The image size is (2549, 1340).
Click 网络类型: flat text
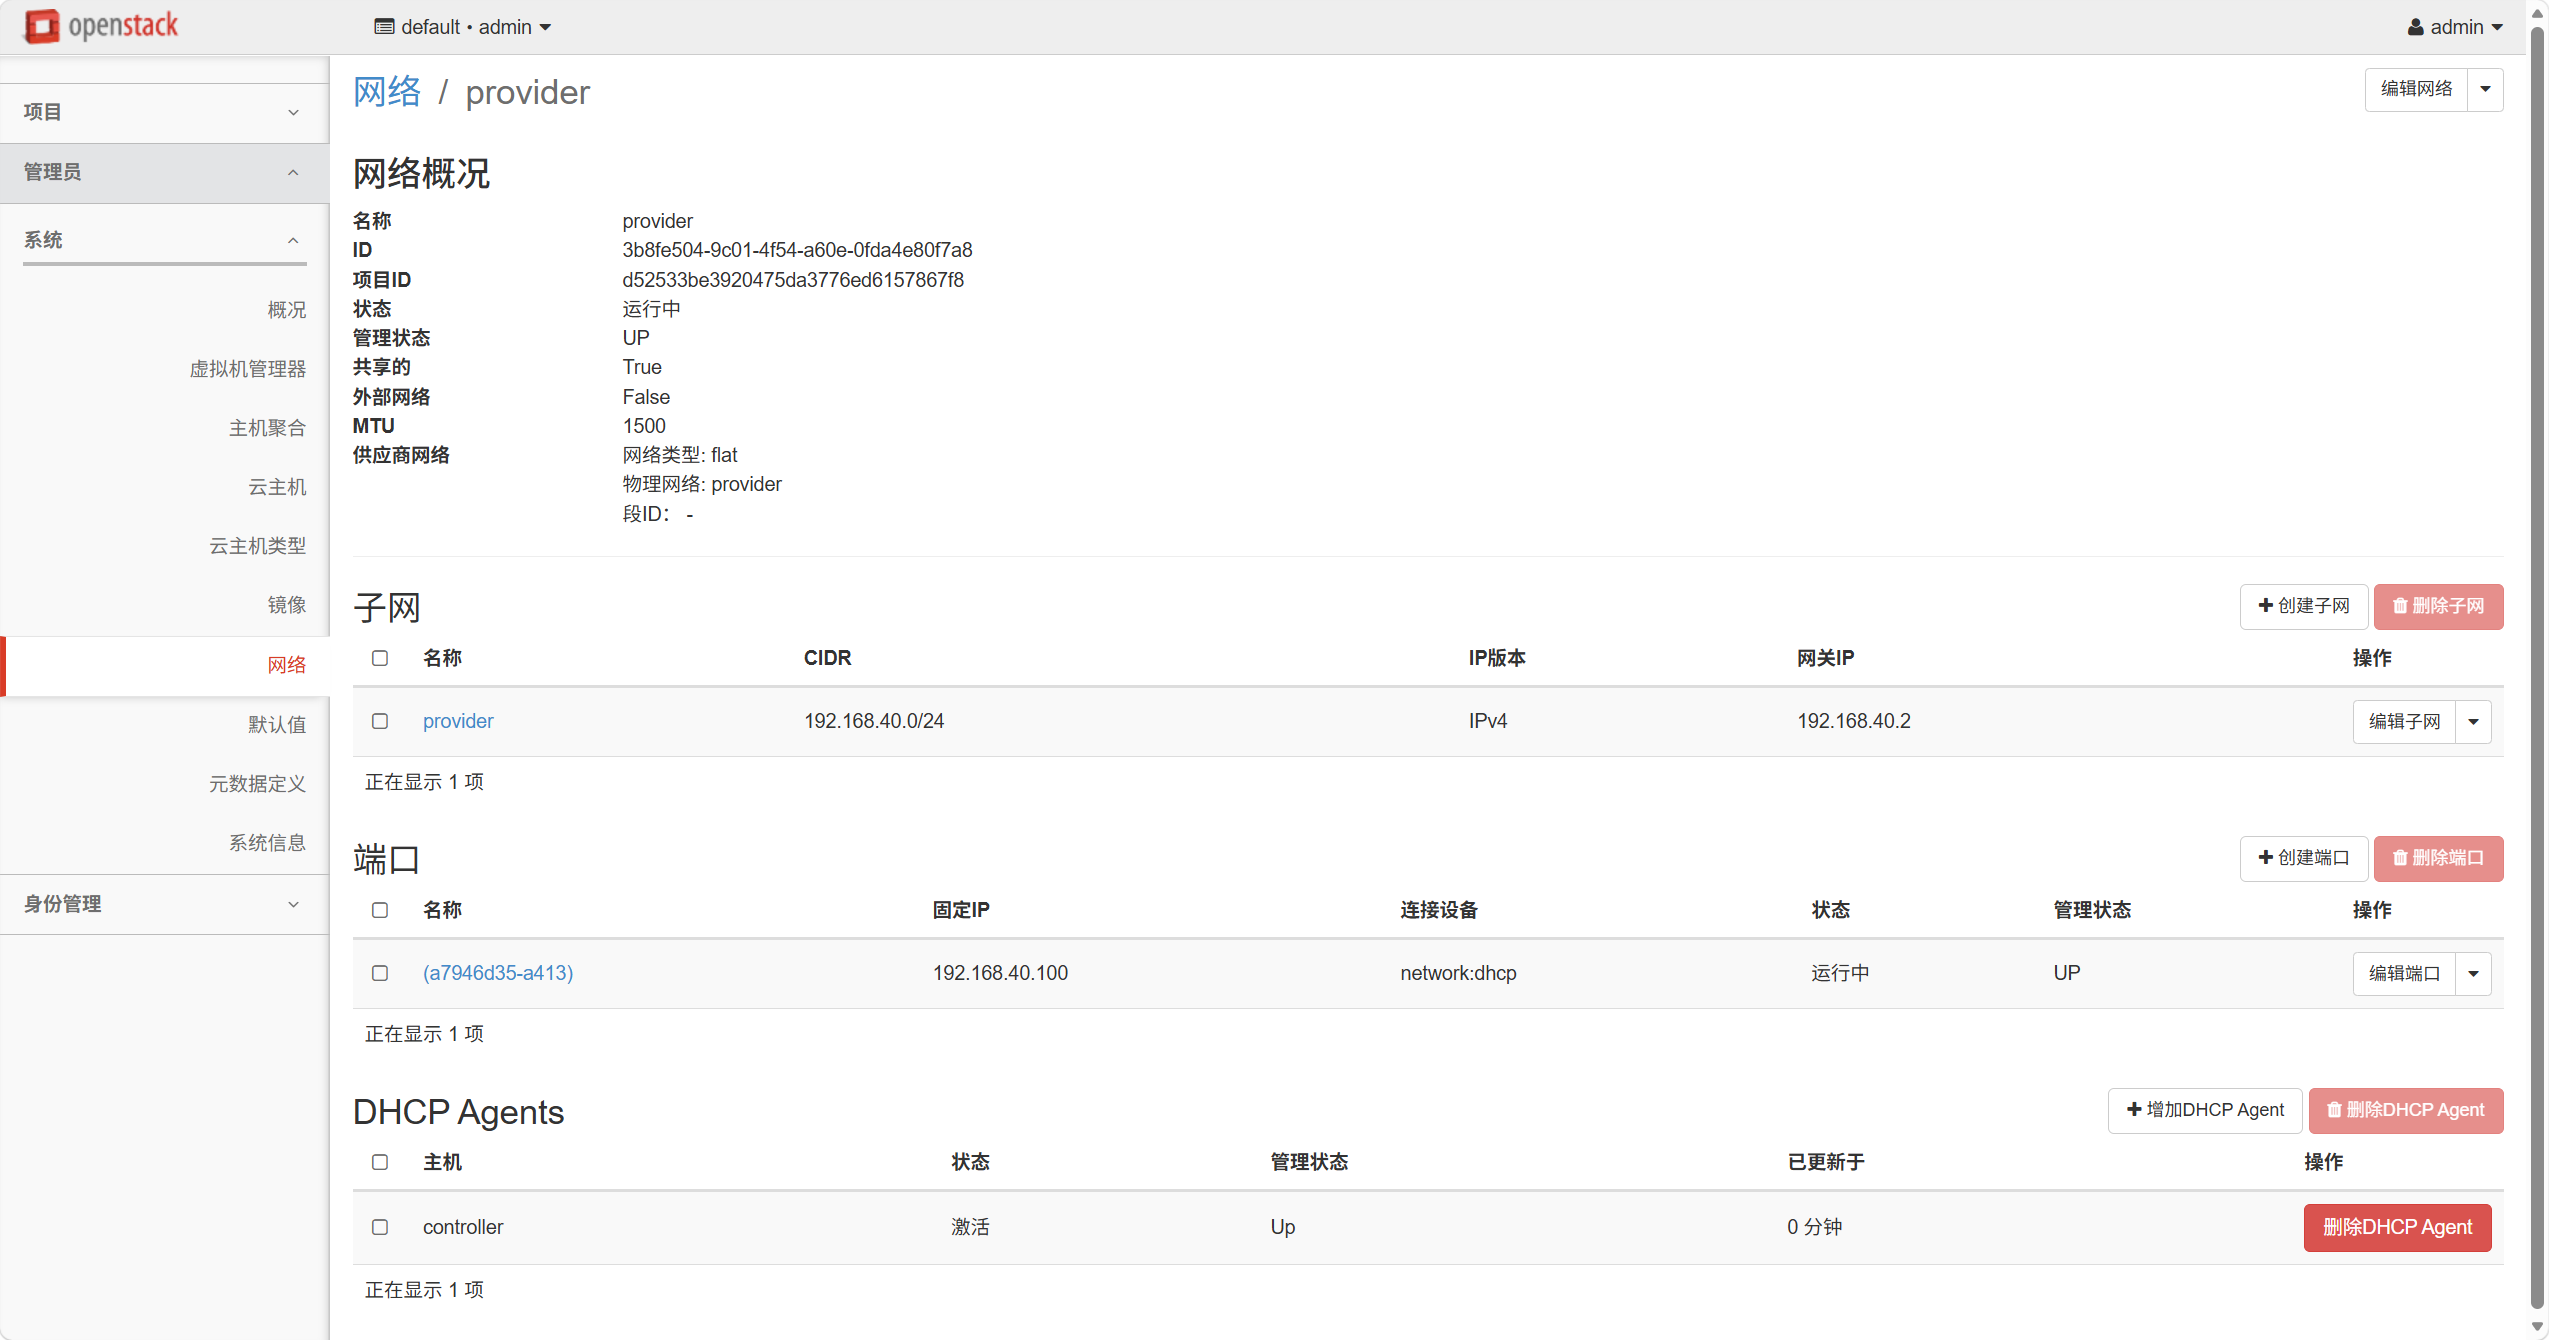pyautogui.click(x=680, y=455)
